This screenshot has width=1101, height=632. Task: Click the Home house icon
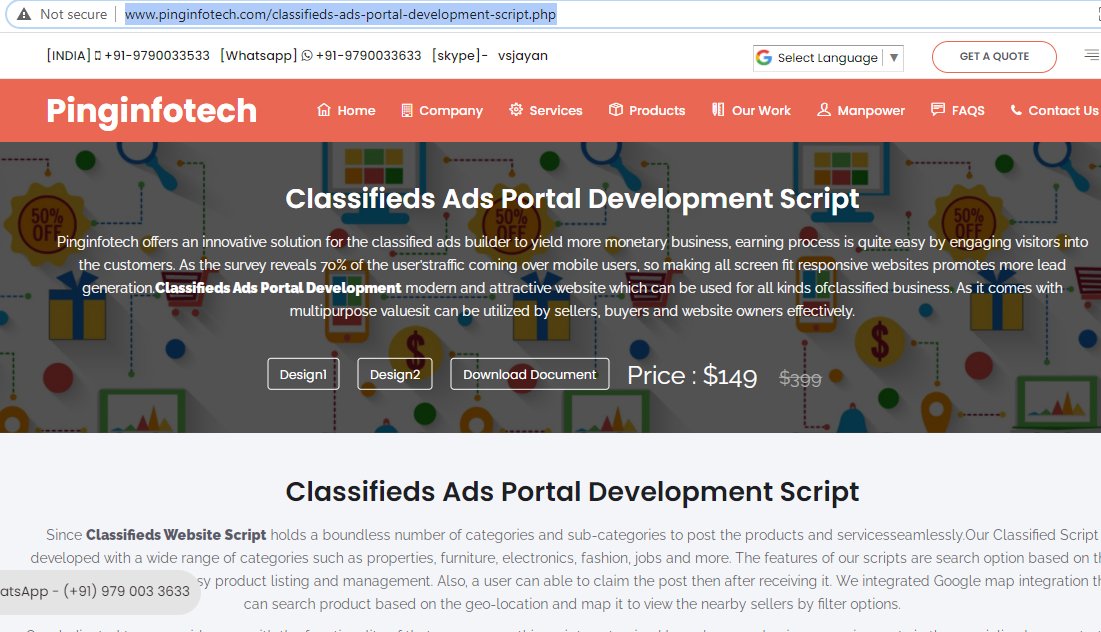pyautogui.click(x=324, y=110)
